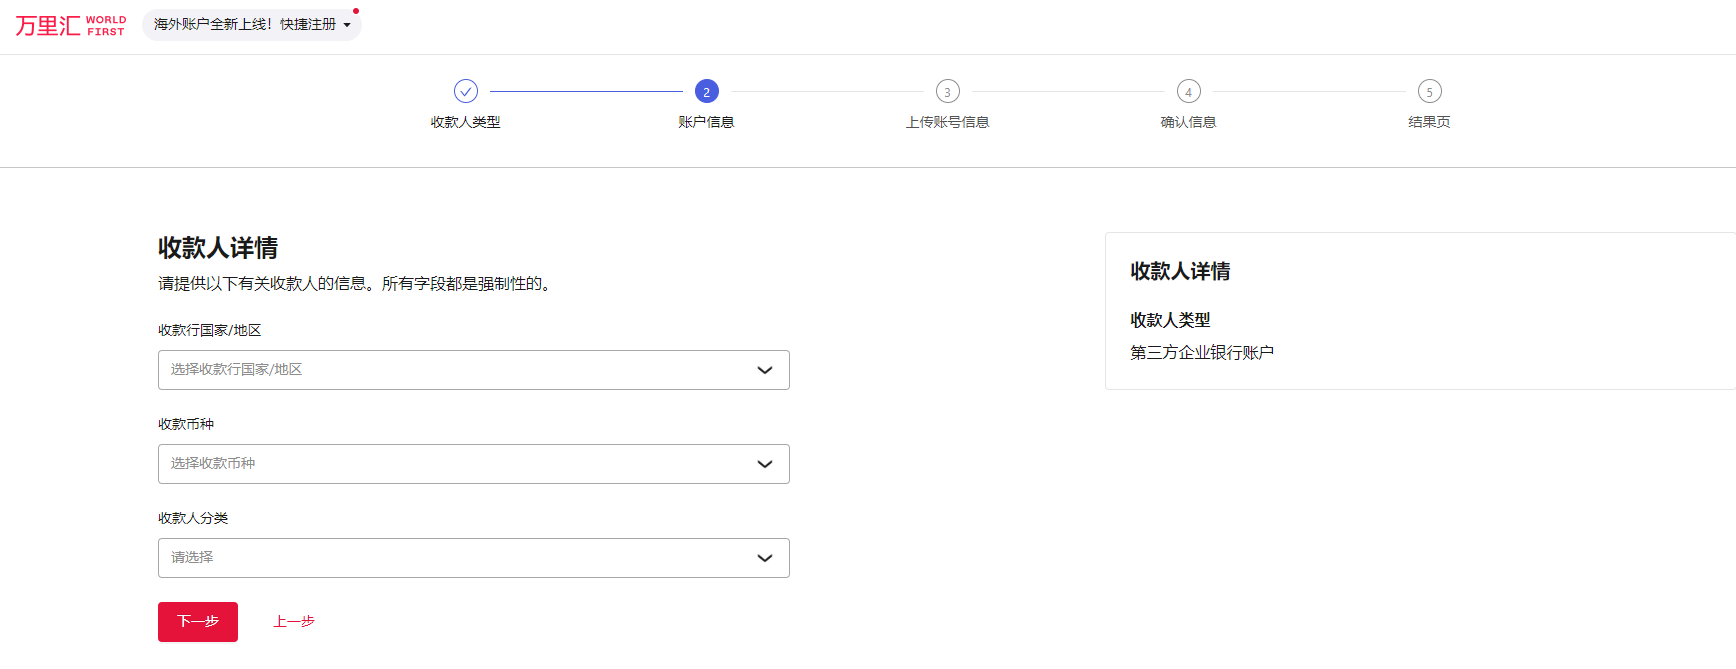Click the completed step checkmark icon

tap(466, 91)
